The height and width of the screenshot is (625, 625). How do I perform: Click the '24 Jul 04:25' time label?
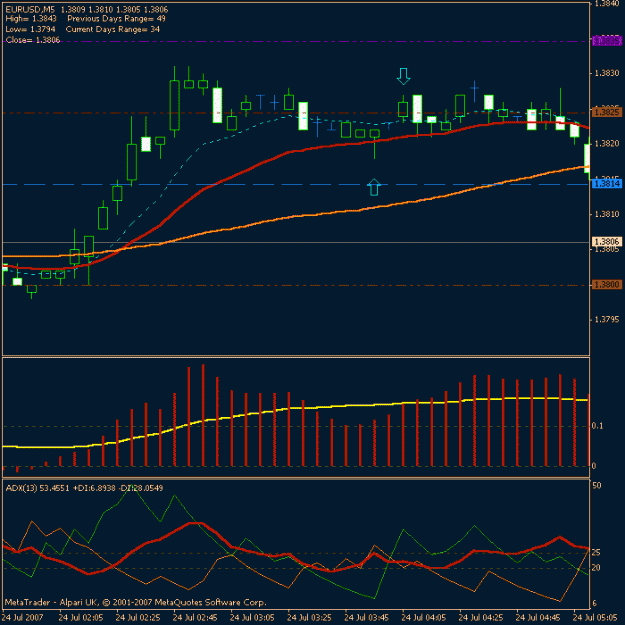tap(481, 618)
